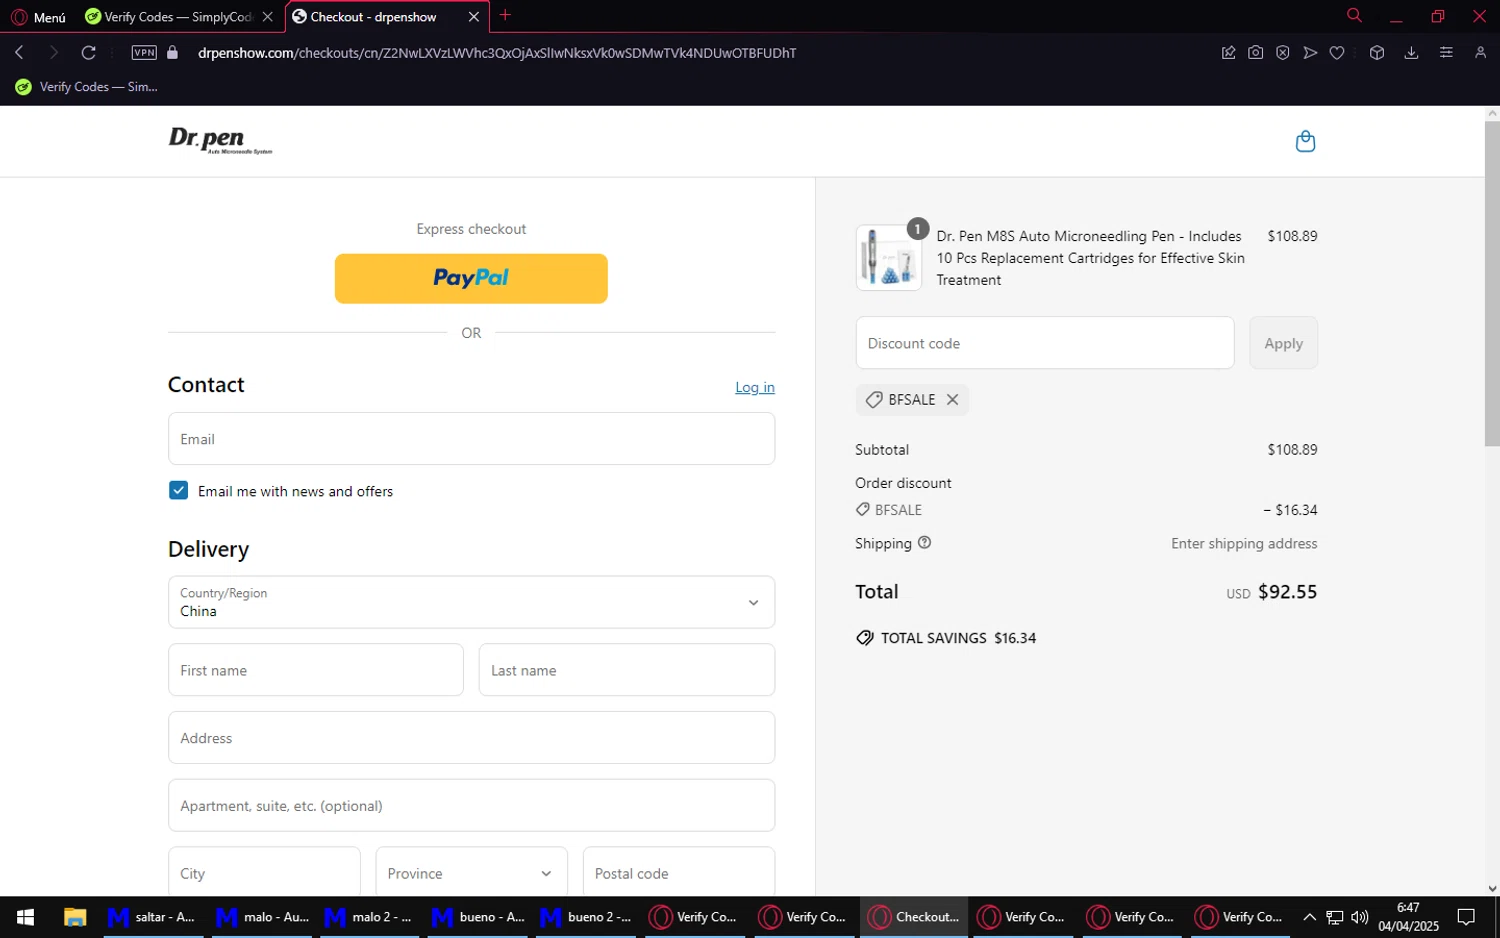Focus the City field
The width and height of the screenshot is (1500, 938).
click(264, 873)
